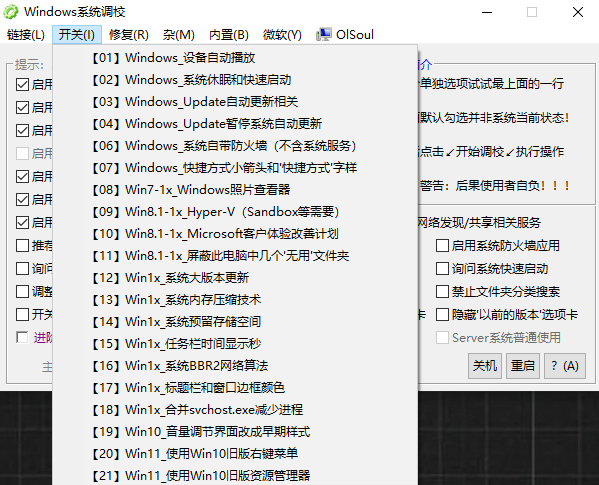Click the ? (A) help button
599x485 pixels.
[x=565, y=366]
